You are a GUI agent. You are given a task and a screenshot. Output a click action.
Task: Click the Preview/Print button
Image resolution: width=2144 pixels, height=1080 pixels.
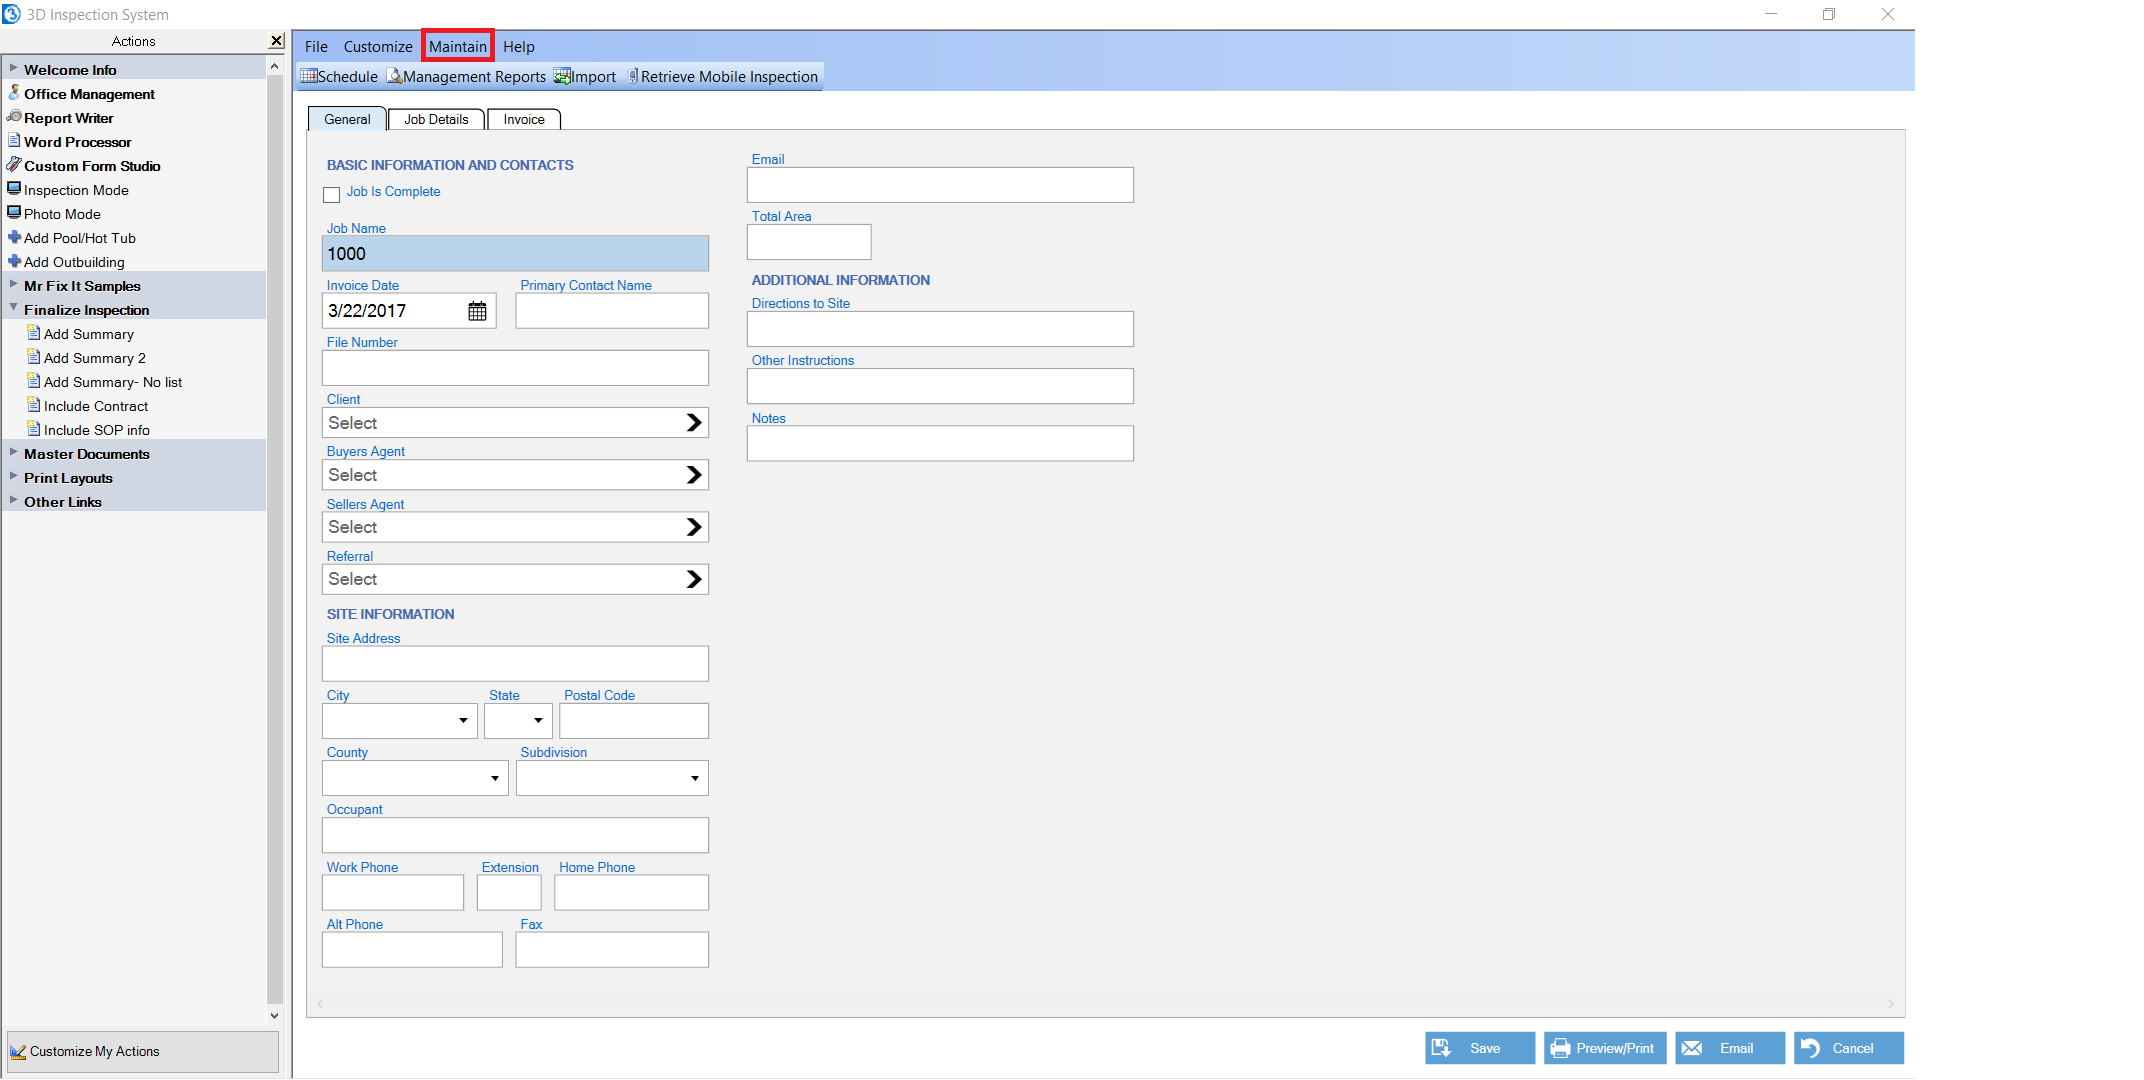[1605, 1048]
